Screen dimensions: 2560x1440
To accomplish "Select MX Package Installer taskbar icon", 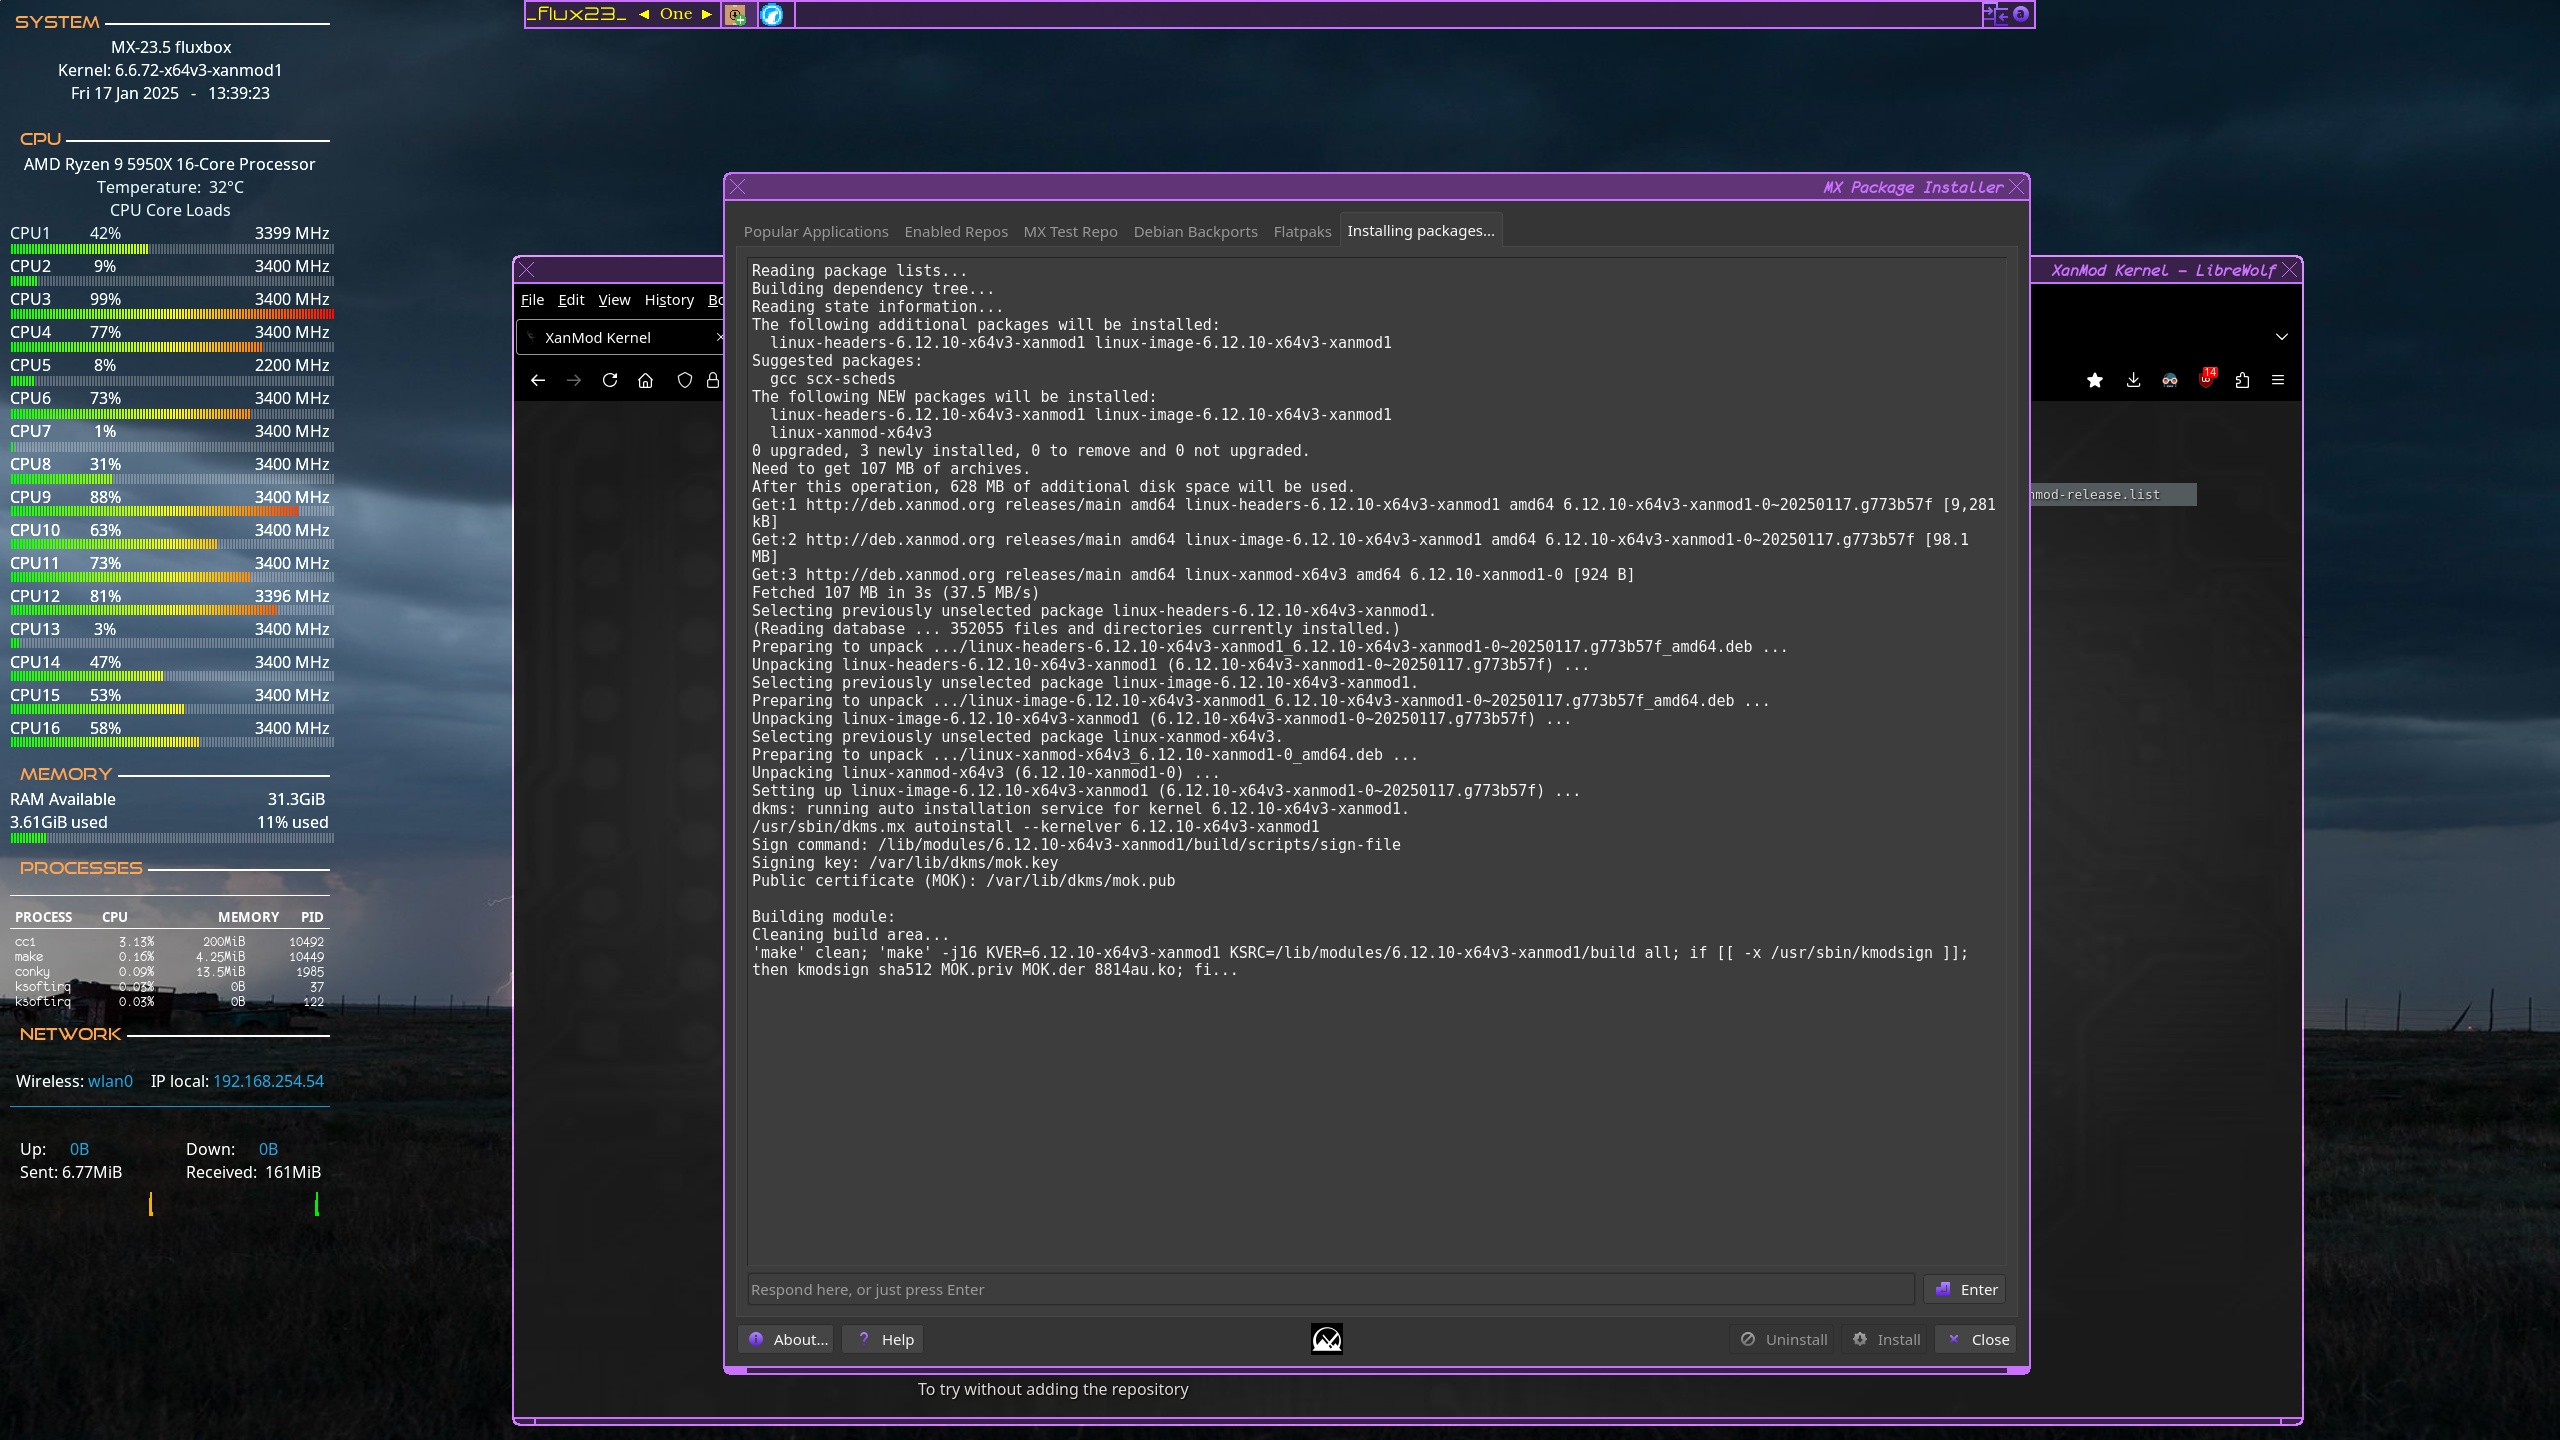I will (735, 14).
